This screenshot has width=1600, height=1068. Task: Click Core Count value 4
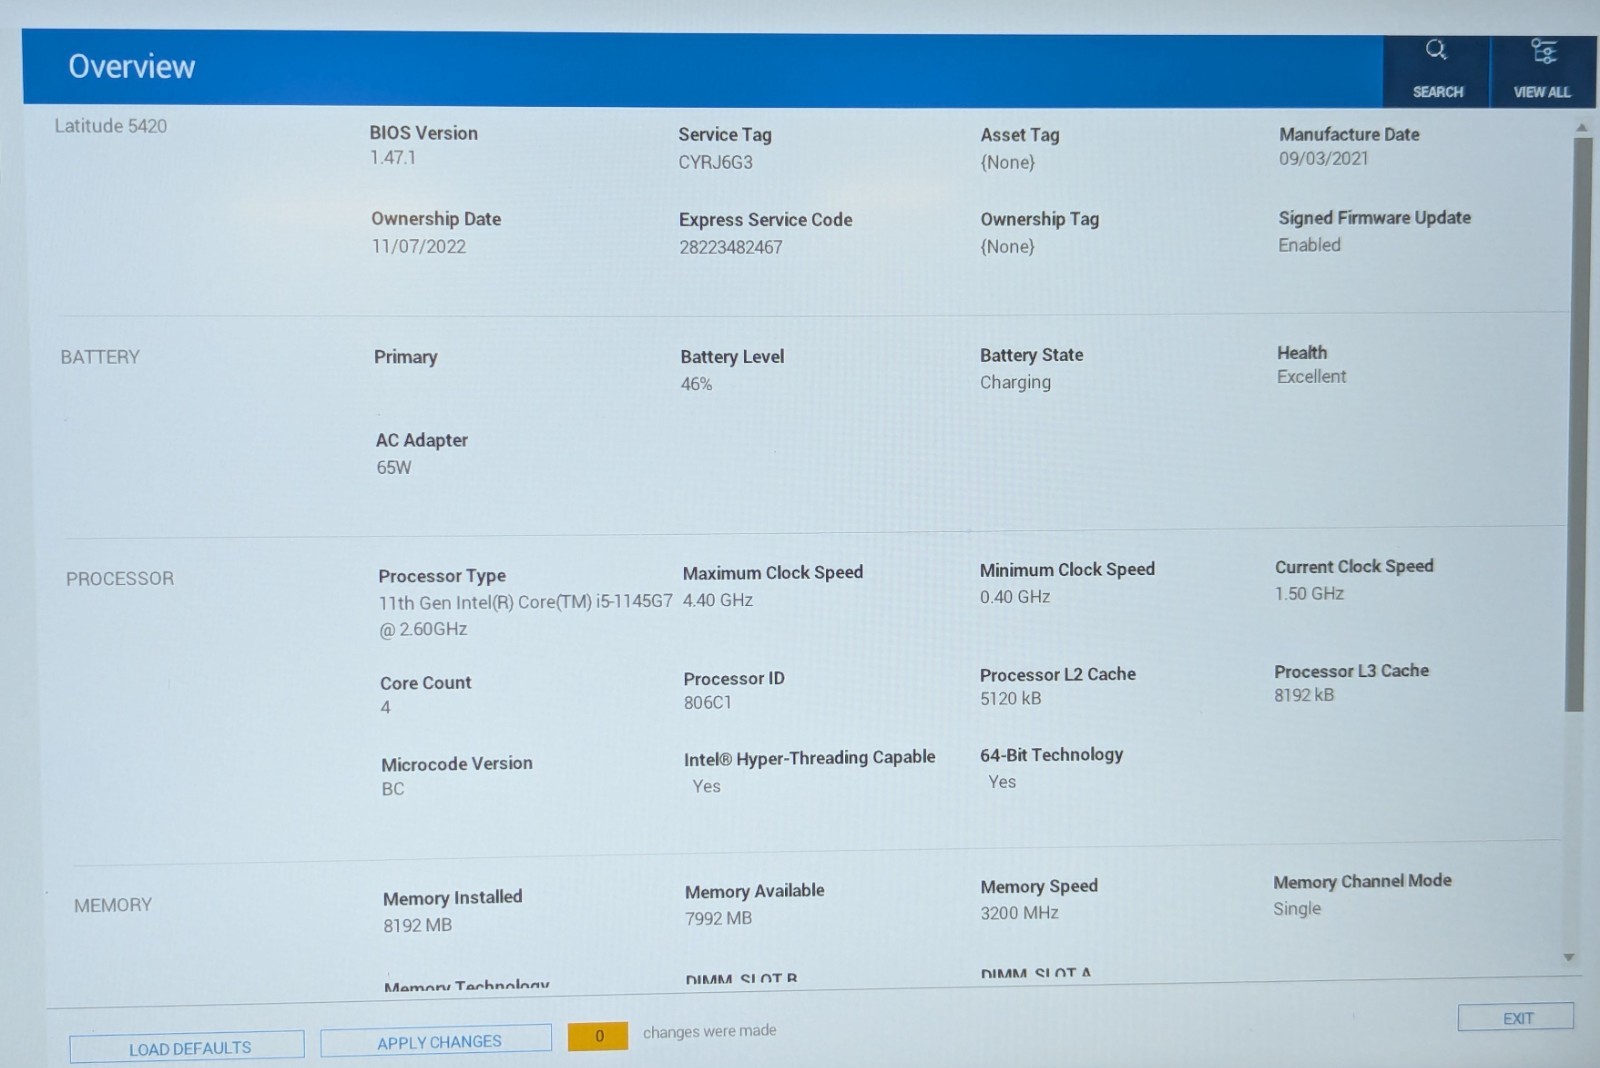[386, 708]
